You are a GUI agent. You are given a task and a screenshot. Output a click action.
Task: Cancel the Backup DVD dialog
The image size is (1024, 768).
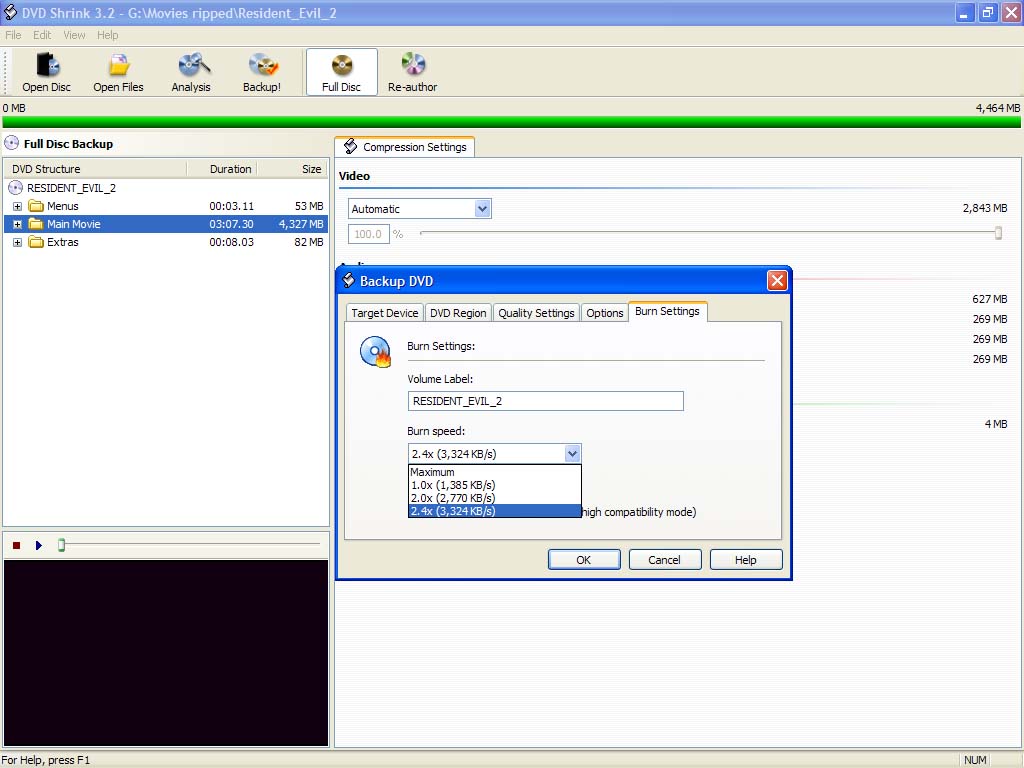665,560
